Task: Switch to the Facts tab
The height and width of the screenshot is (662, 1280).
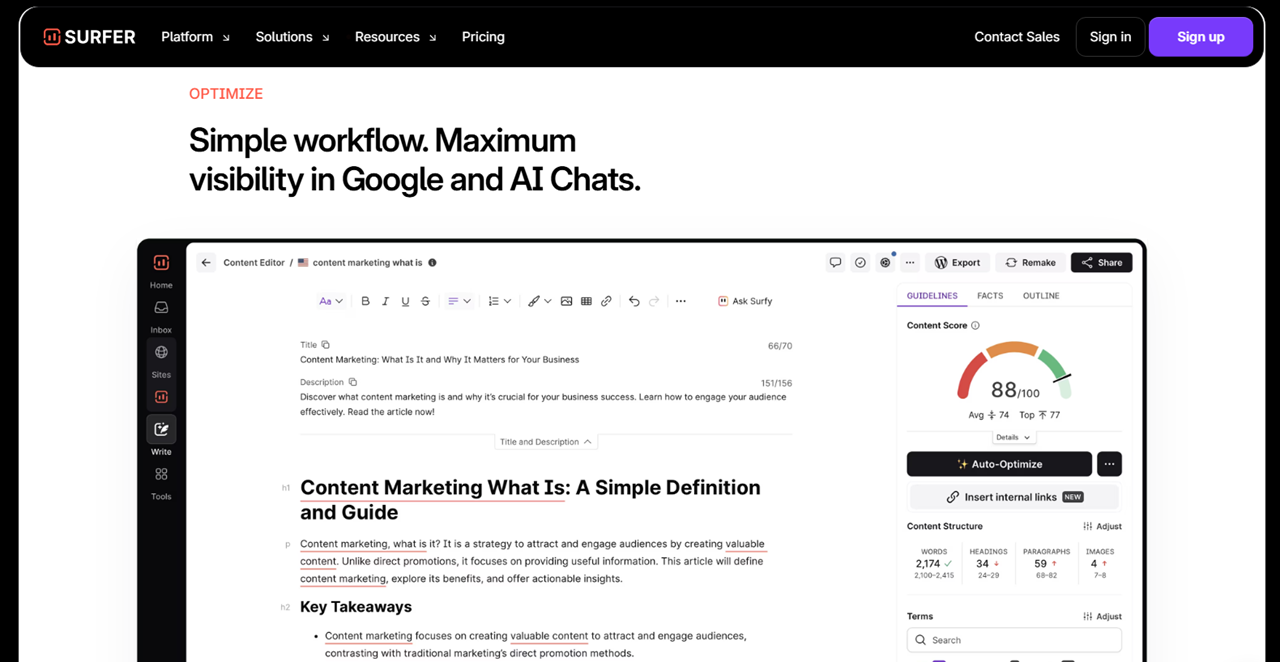Action: (990, 296)
